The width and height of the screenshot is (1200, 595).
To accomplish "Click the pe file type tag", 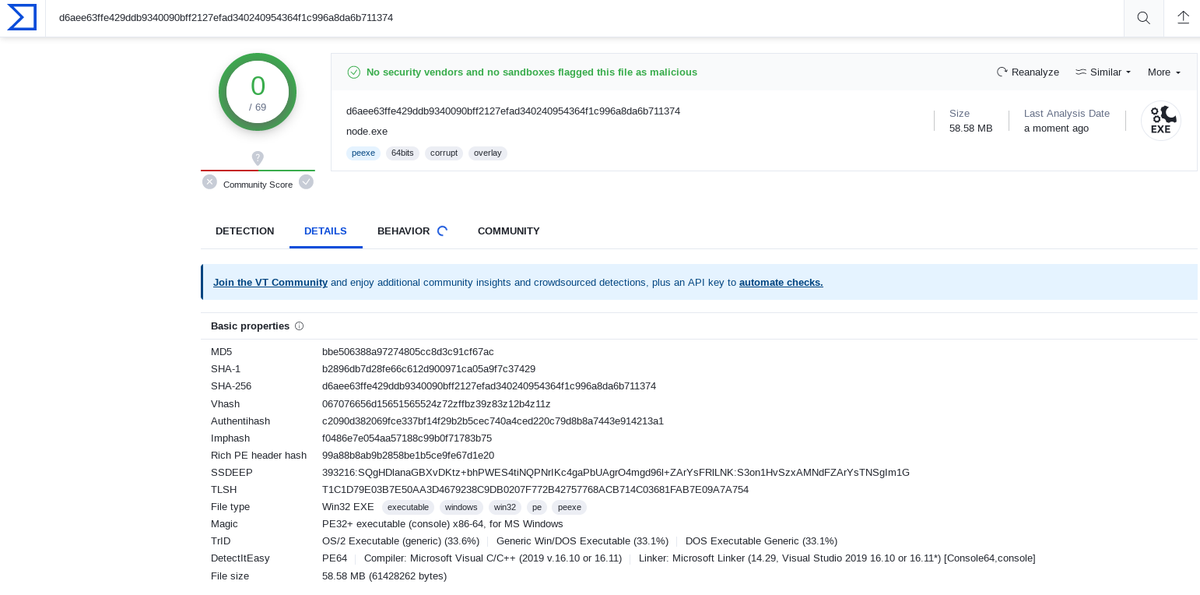I will [x=537, y=507].
